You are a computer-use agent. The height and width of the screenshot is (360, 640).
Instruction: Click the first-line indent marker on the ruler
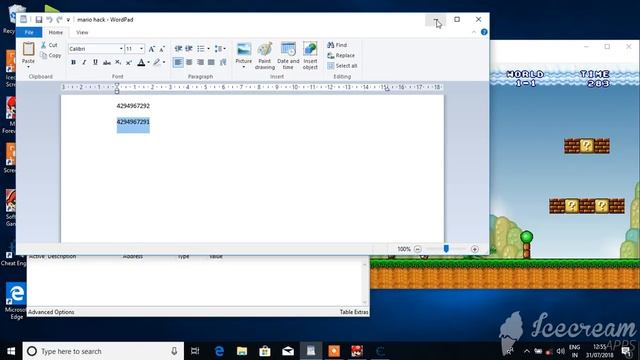pyautogui.click(x=117, y=85)
